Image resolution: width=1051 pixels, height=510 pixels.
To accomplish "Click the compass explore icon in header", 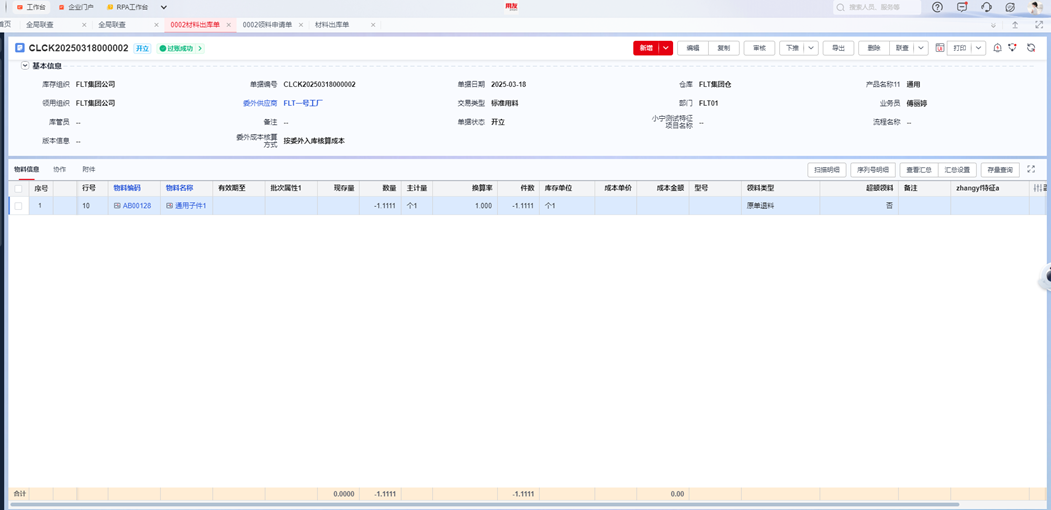I will point(1010,7).
